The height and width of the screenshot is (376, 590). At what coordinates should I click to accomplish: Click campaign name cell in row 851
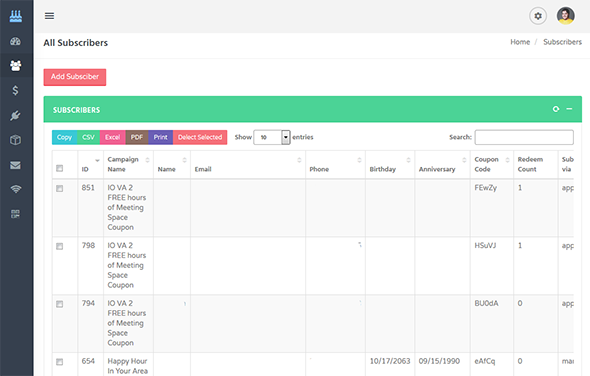point(127,207)
